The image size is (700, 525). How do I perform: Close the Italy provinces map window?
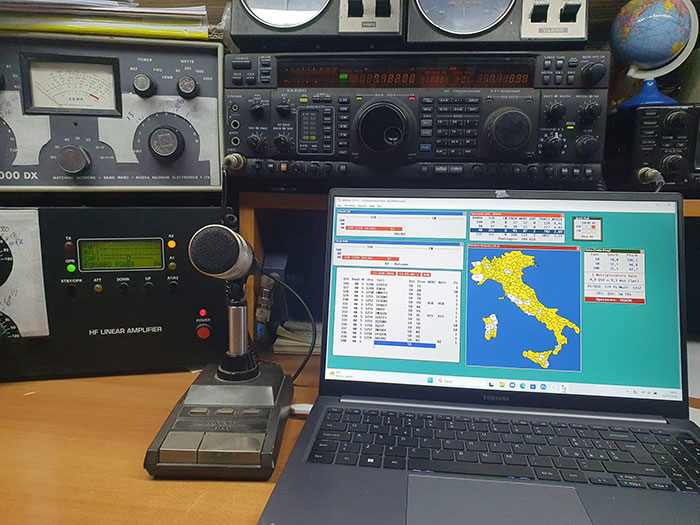tap(577, 249)
